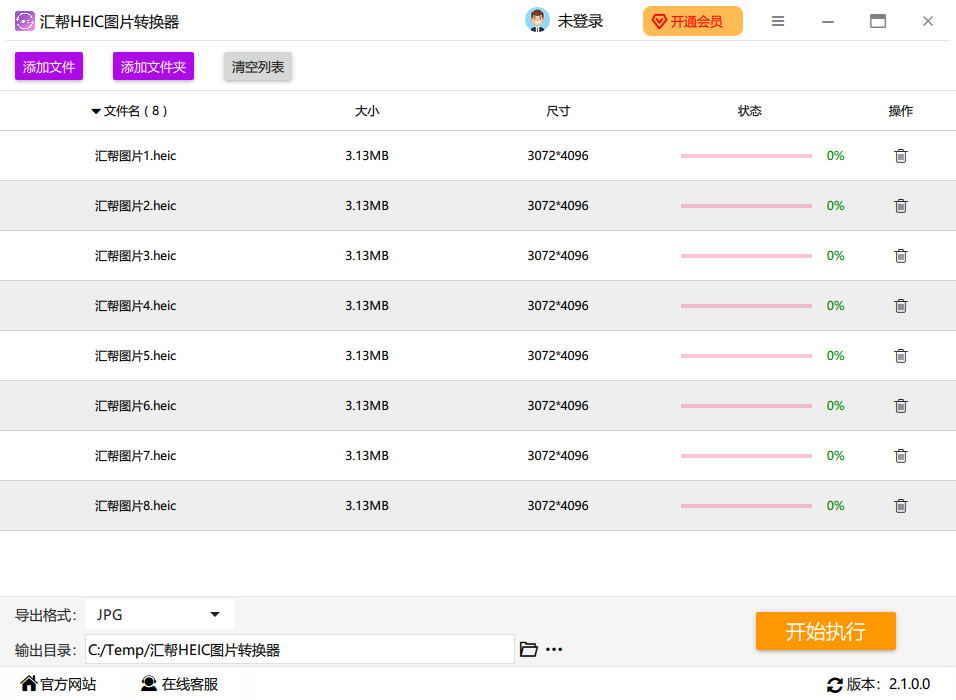The height and width of the screenshot is (700, 956).
Task: Open the output folder browse icon
Action: tap(529, 650)
